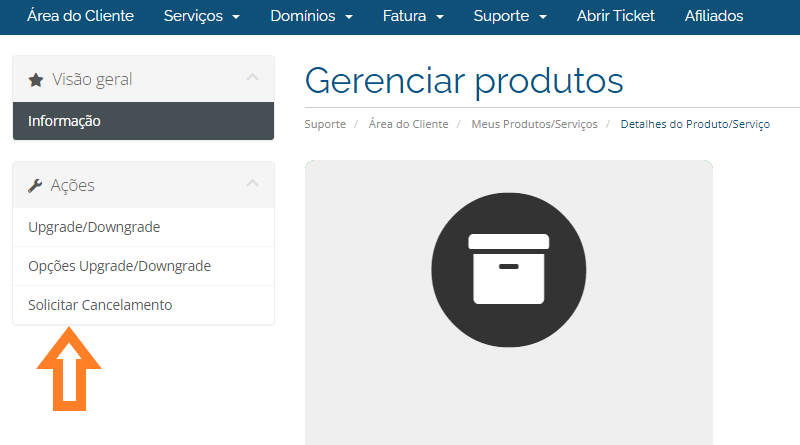
Task: Choose Opções Upgrade/Downgrade action
Action: pyautogui.click(x=143, y=266)
